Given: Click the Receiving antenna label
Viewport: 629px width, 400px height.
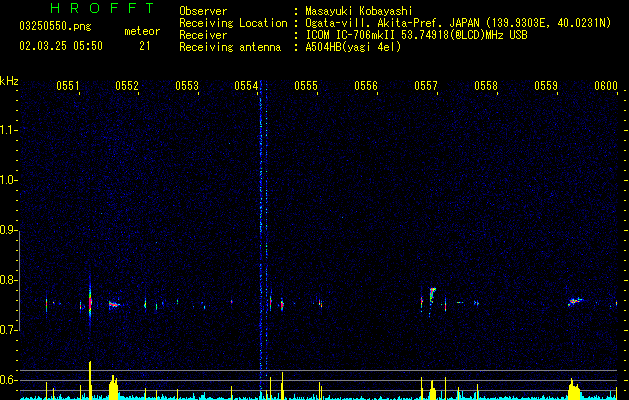Looking at the screenshot, I should [x=230, y=47].
